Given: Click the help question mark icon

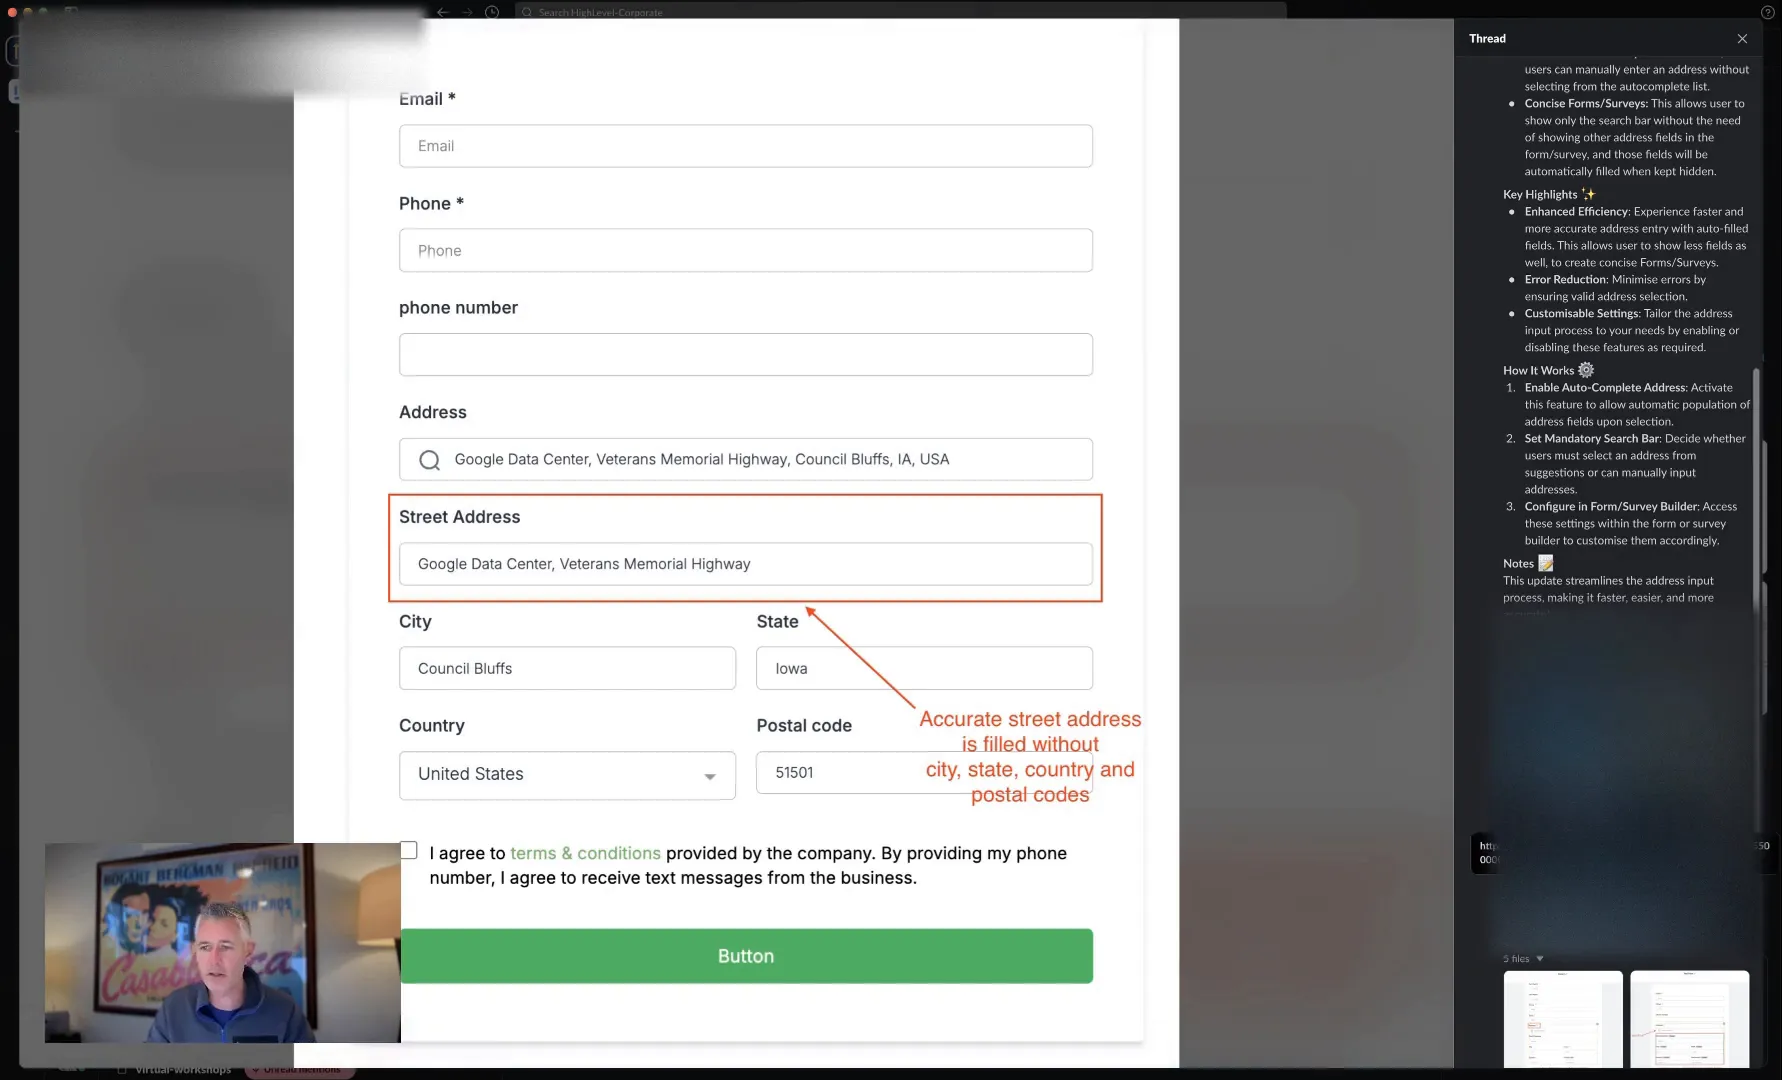Looking at the screenshot, I should (1767, 12).
